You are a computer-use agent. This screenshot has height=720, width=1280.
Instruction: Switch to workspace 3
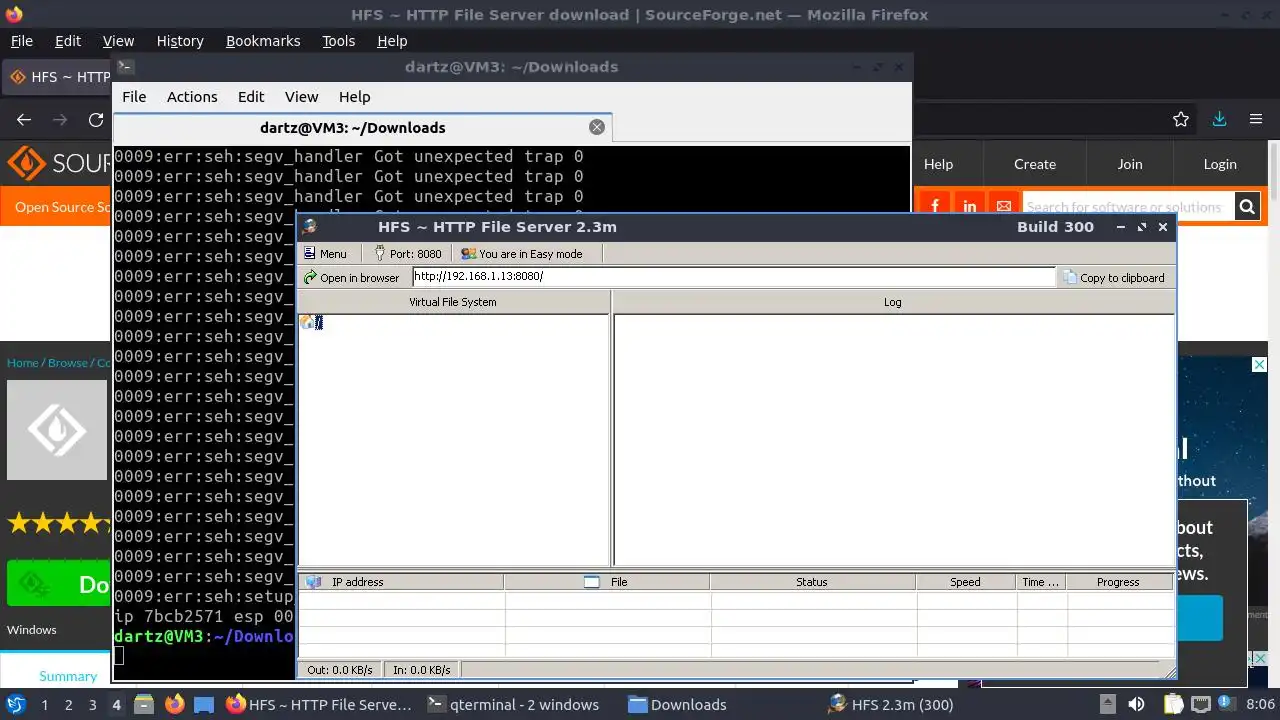[x=92, y=705]
